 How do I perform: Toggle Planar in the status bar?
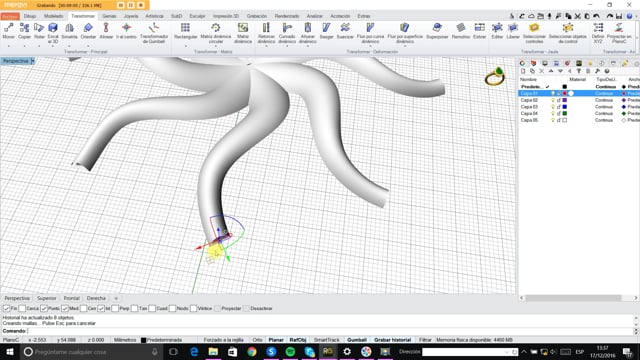(276, 340)
